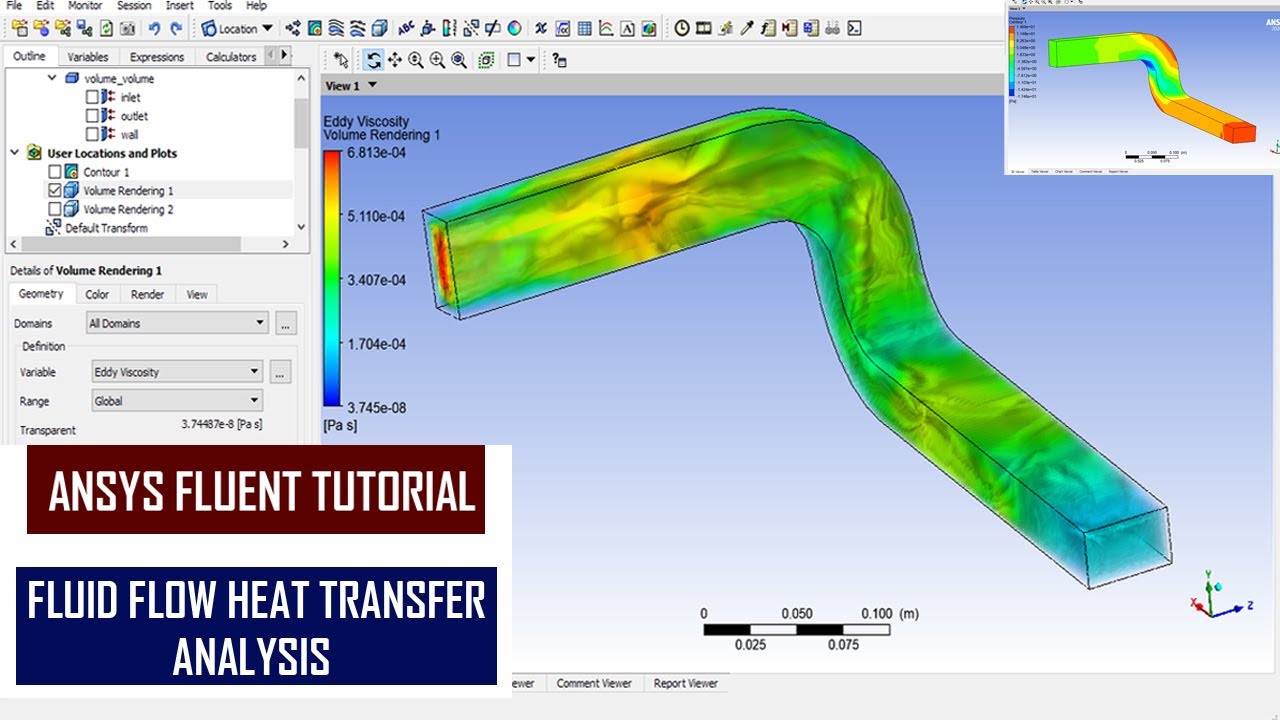
Task: Open the Timestep Selector clock icon
Action: (682, 29)
